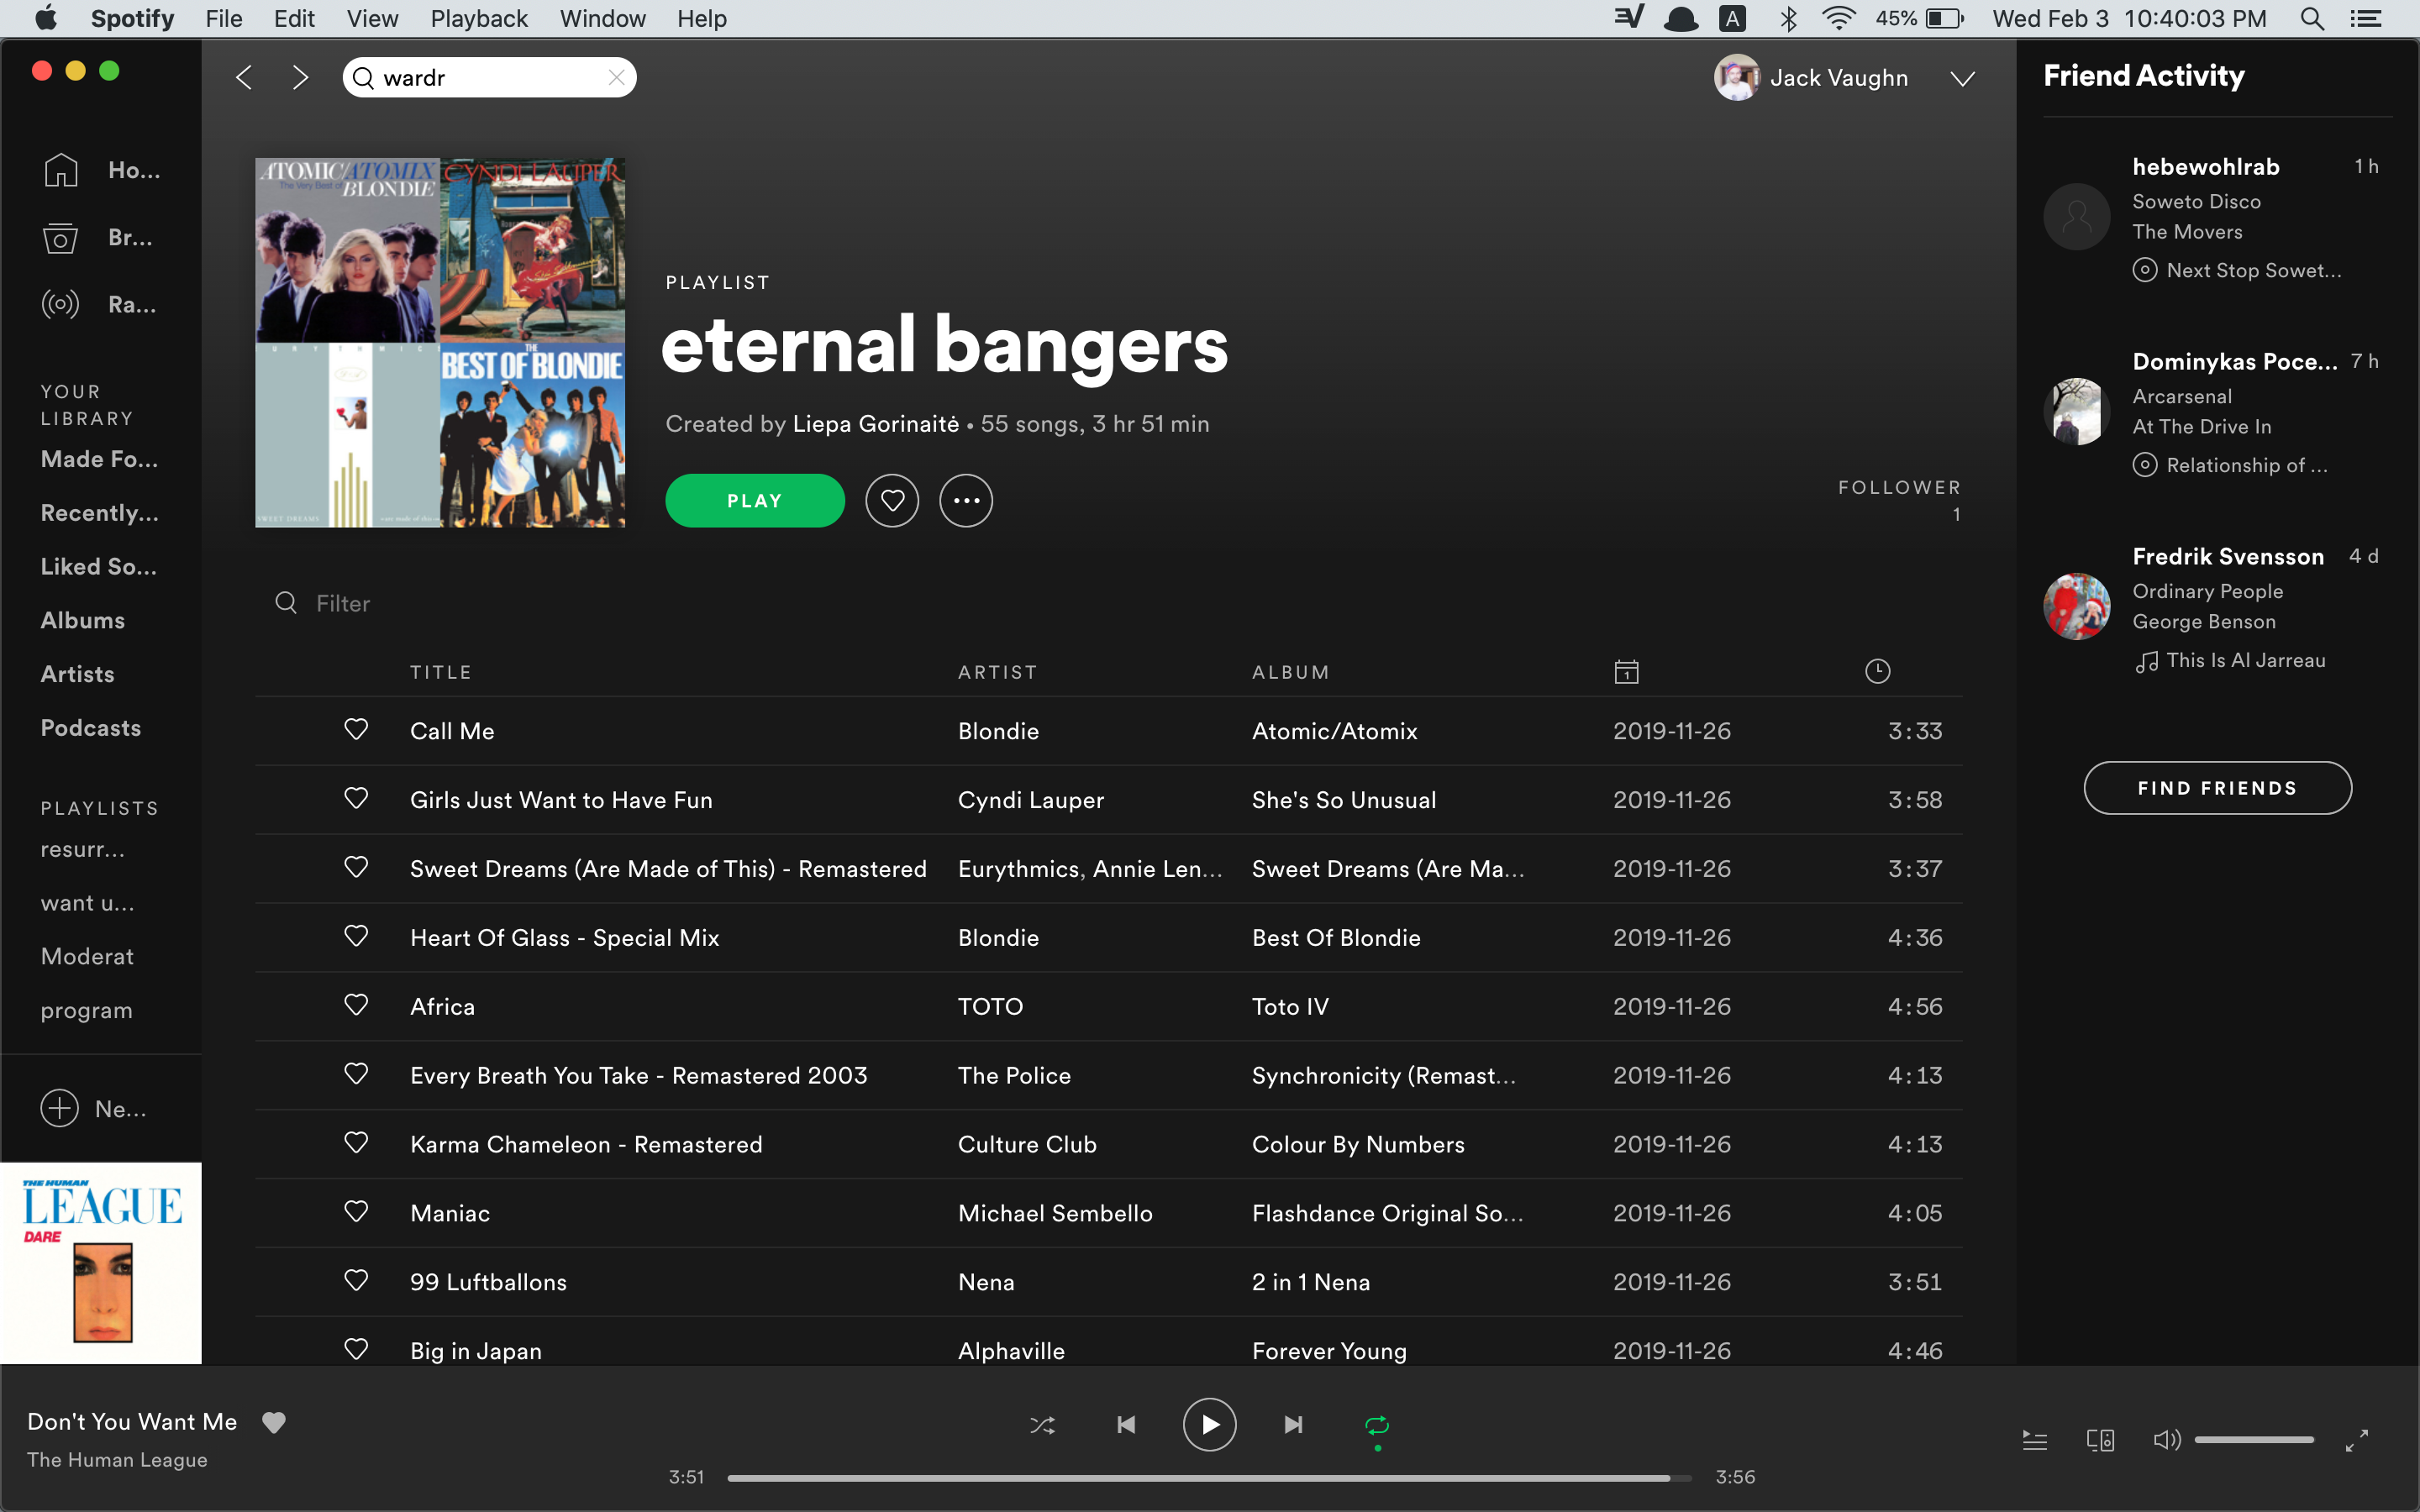This screenshot has height=1512, width=2420.
Task: Like the song Africa
Action: click(x=356, y=1005)
